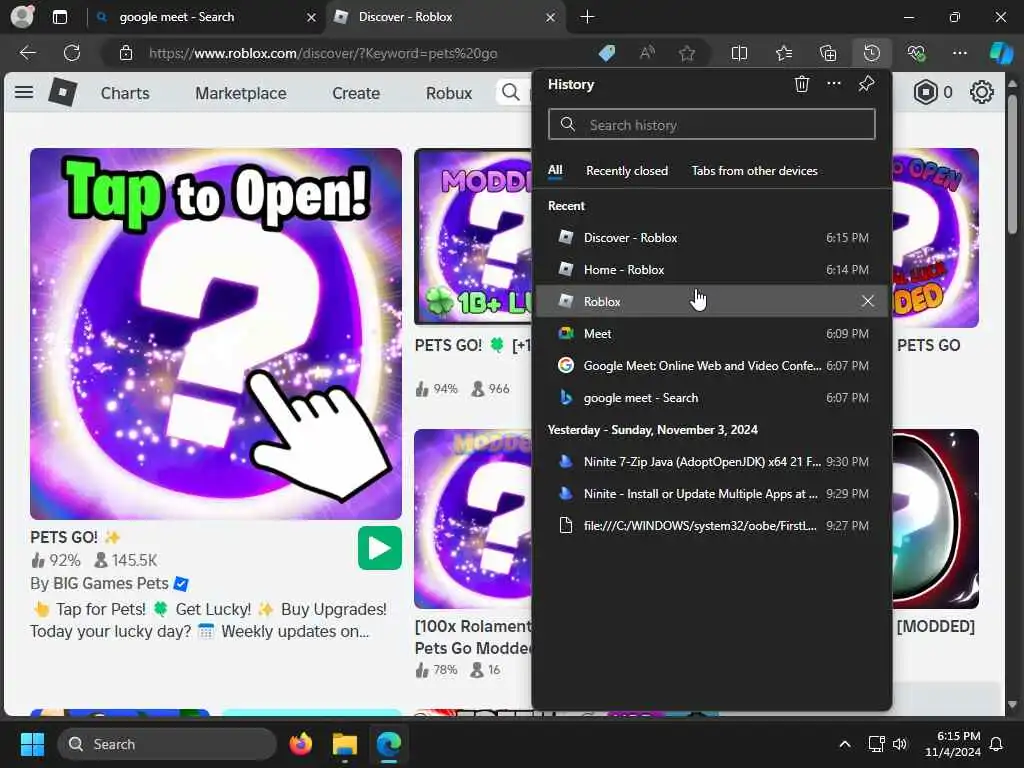
Task: Launch Firefox from the taskbar
Action: point(300,744)
